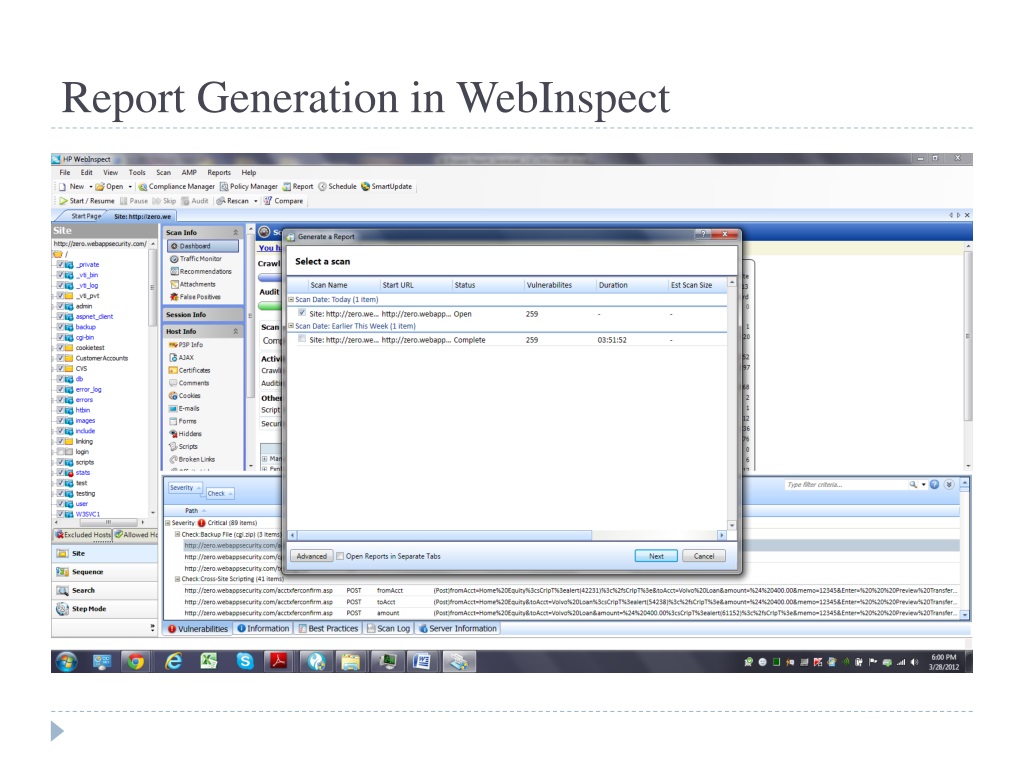This screenshot has width=1024, height=768.
Task: Click the Type filter criteria field
Action: [846, 485]
